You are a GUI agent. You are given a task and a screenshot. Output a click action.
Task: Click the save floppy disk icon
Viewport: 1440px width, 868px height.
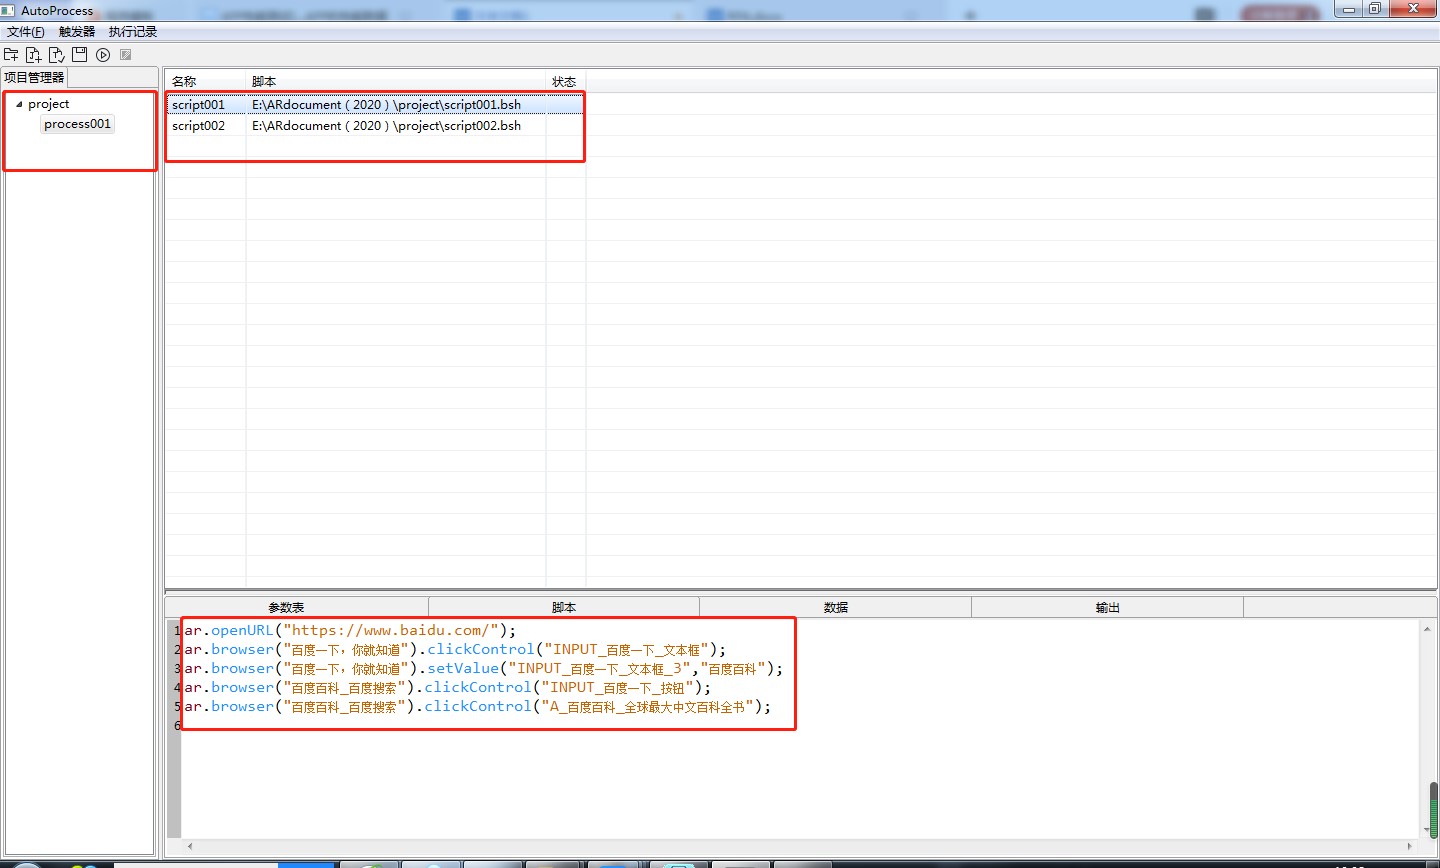80,54
